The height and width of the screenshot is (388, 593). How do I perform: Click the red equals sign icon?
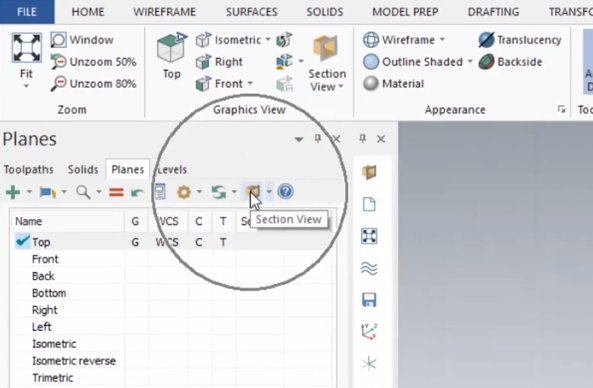coord(116,192)
